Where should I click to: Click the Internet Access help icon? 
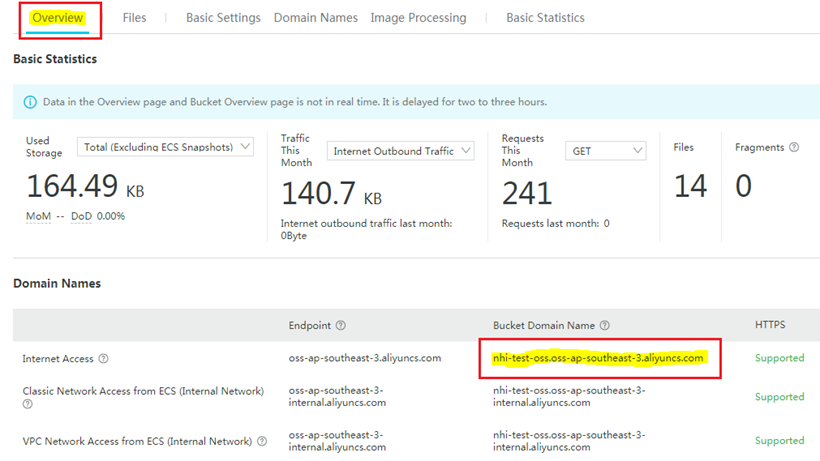(104, 358)
